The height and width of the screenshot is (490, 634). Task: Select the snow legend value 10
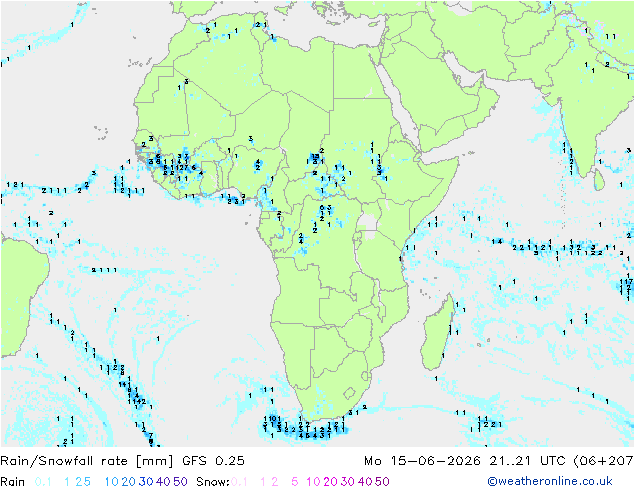[x=313, y=482]
